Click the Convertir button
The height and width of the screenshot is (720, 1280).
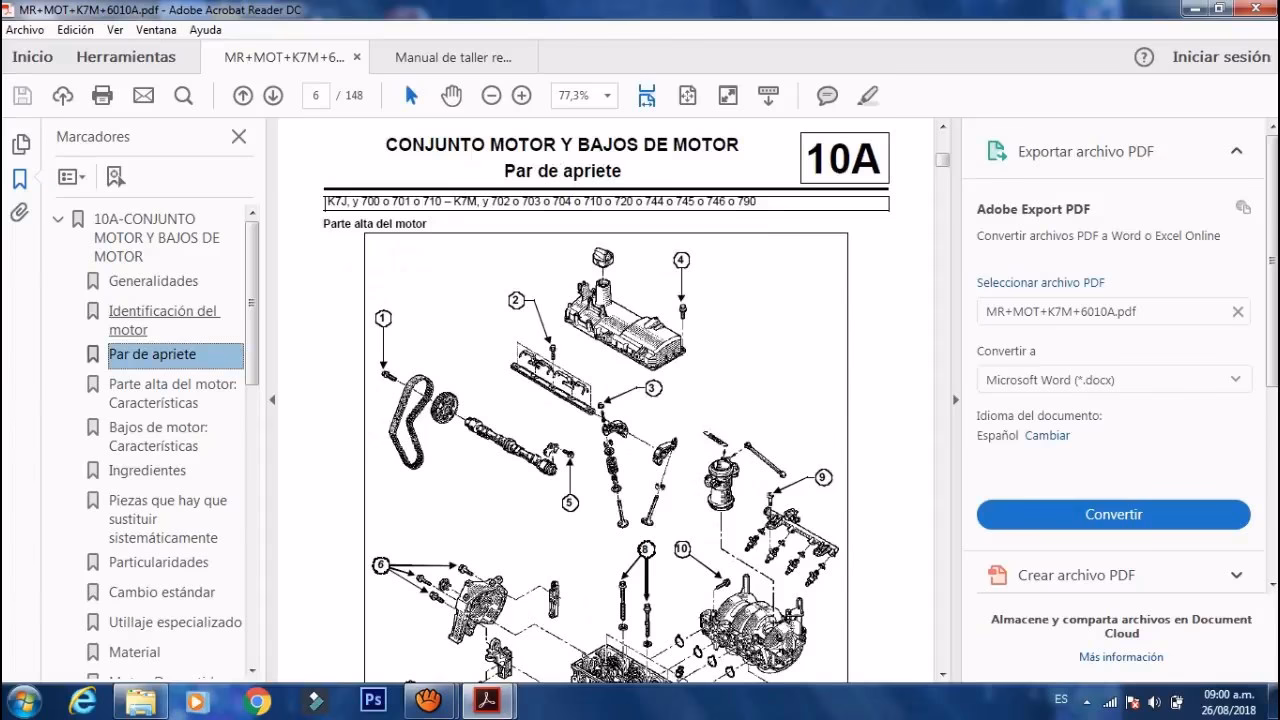click(1113, 514)
